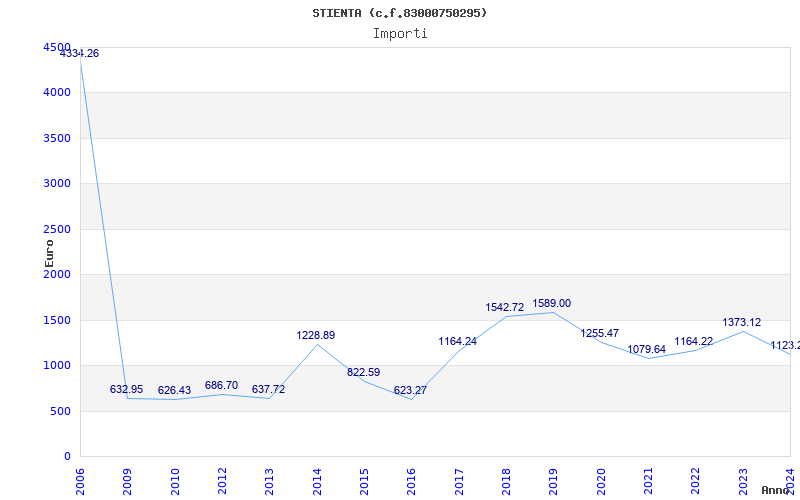Select year 2019 on the x-axis
This screenshot has width=800, height=500.
(555, 478)
